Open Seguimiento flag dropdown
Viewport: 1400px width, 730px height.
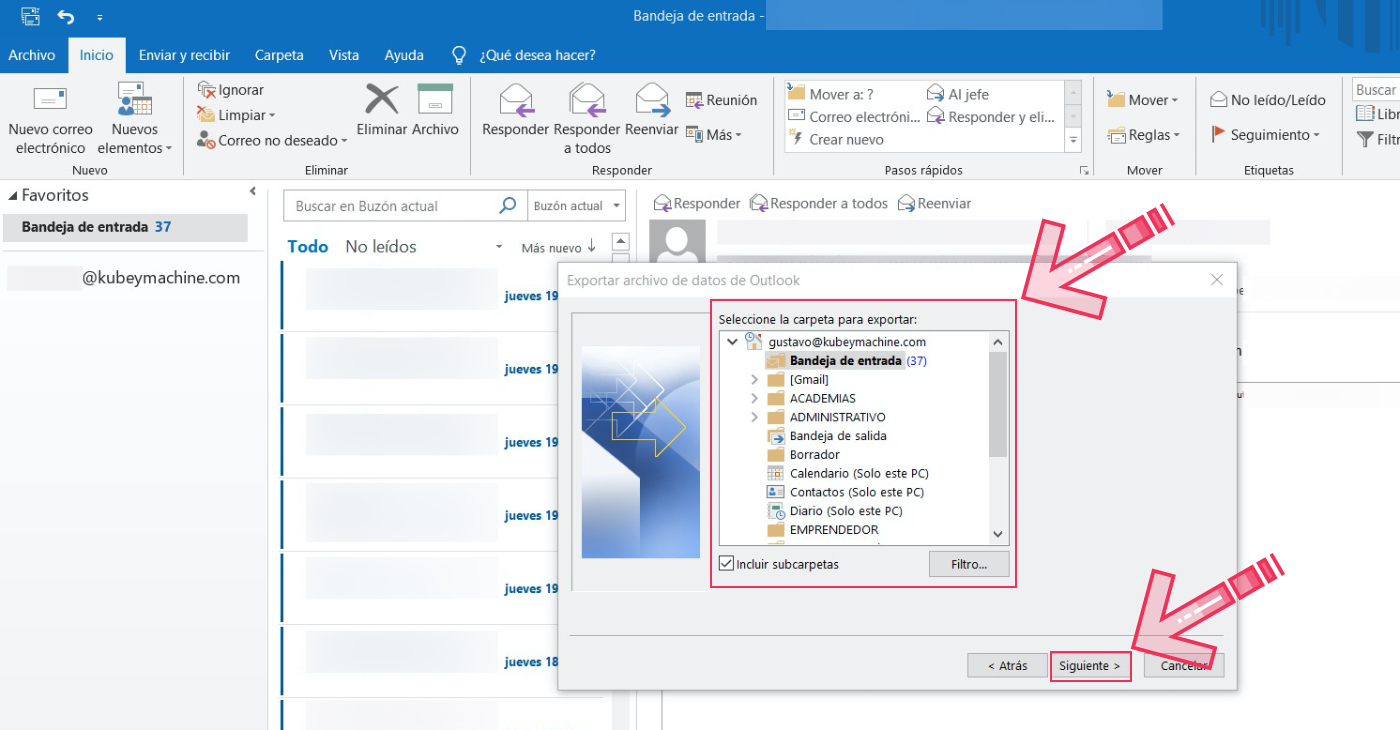1266,135
